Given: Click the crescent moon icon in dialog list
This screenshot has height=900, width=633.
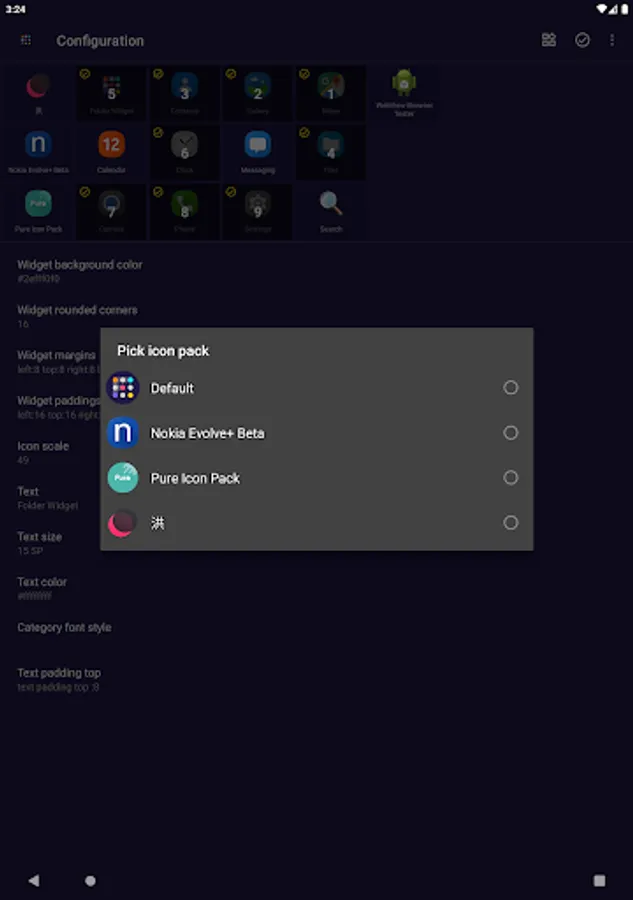Looking at the screenshot, I should 123,523.
